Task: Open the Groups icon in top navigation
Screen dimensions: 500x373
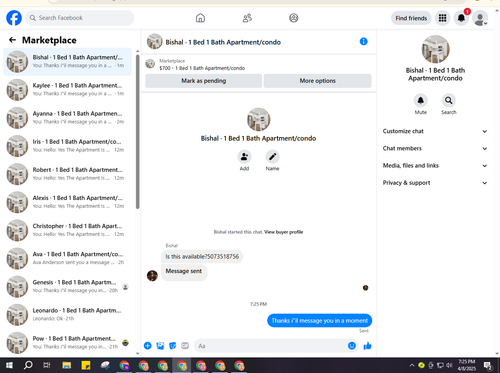Action: (294, 18)
